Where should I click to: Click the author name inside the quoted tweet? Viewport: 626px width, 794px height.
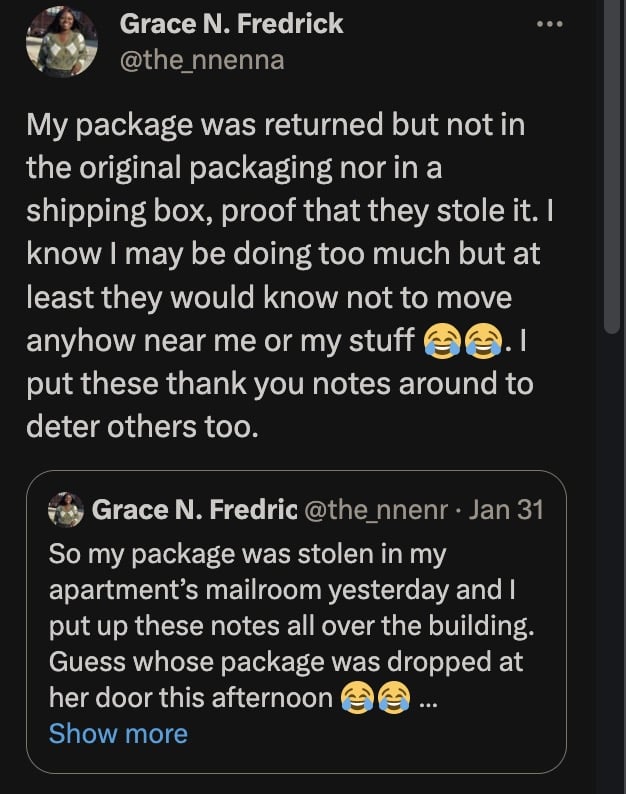pos(194,510)
